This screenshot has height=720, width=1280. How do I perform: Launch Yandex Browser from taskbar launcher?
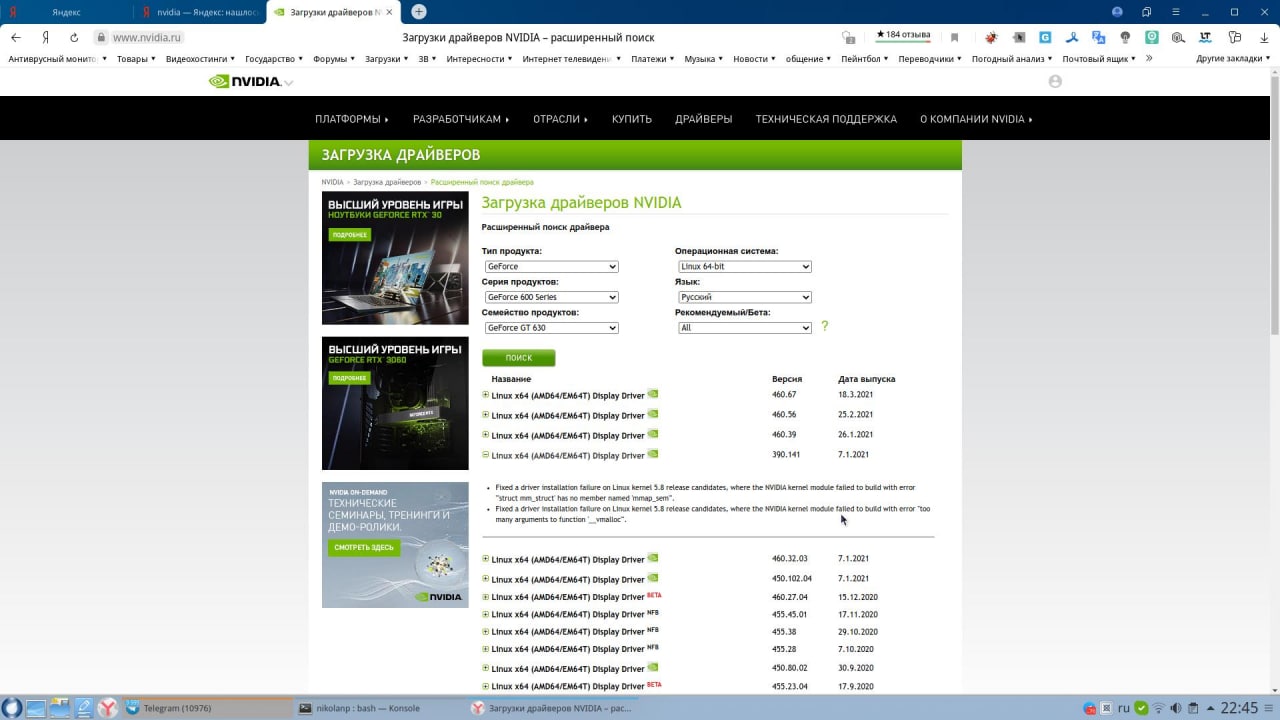point(107,708)
